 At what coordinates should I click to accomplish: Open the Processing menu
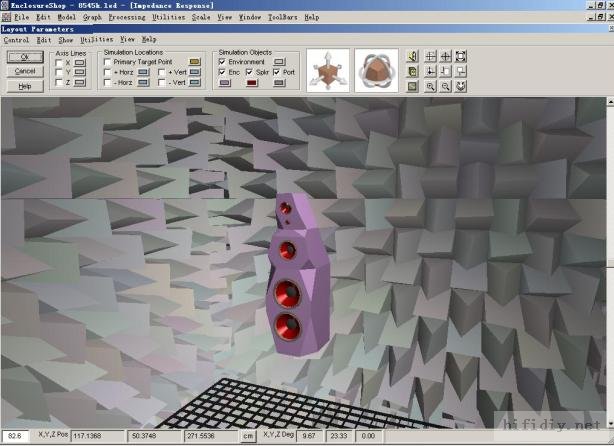tap(126, 17)
